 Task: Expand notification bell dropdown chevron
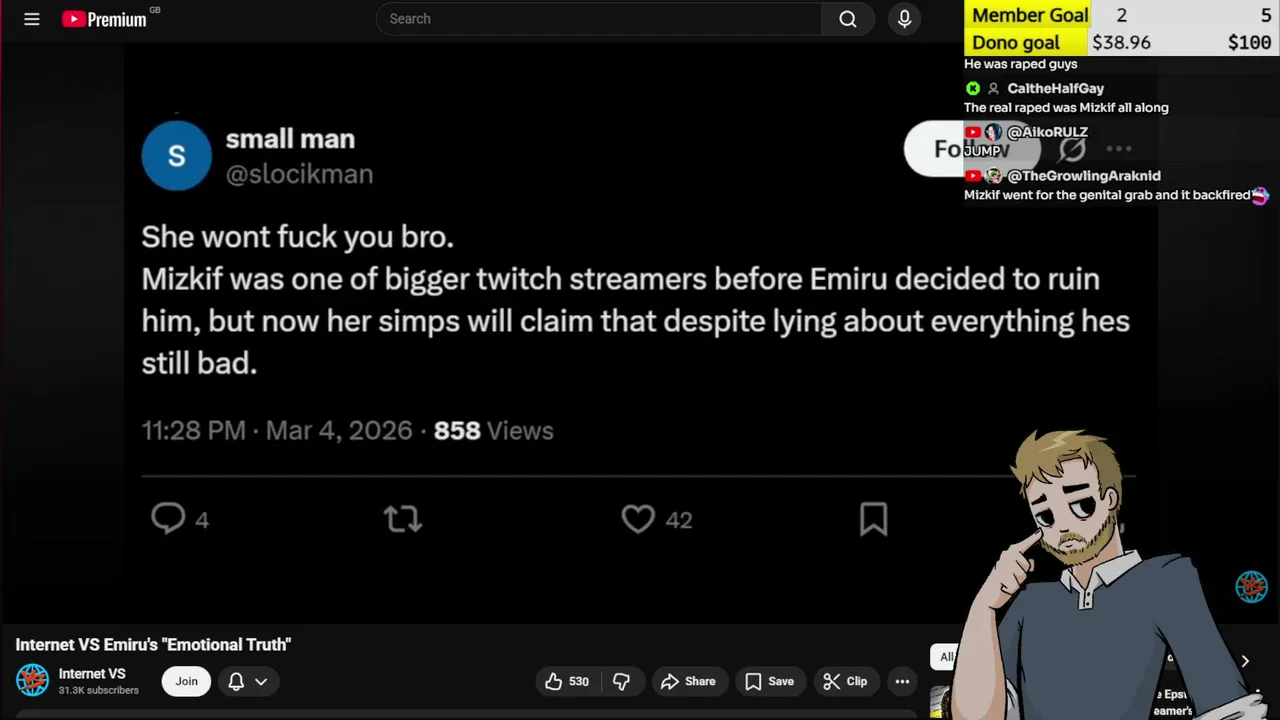(x=261, y=681)
